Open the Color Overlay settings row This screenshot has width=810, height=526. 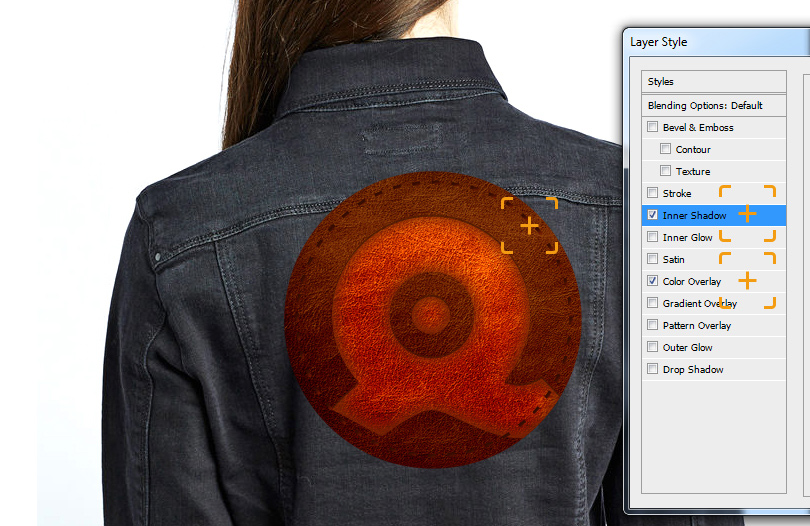pos(714,281)
